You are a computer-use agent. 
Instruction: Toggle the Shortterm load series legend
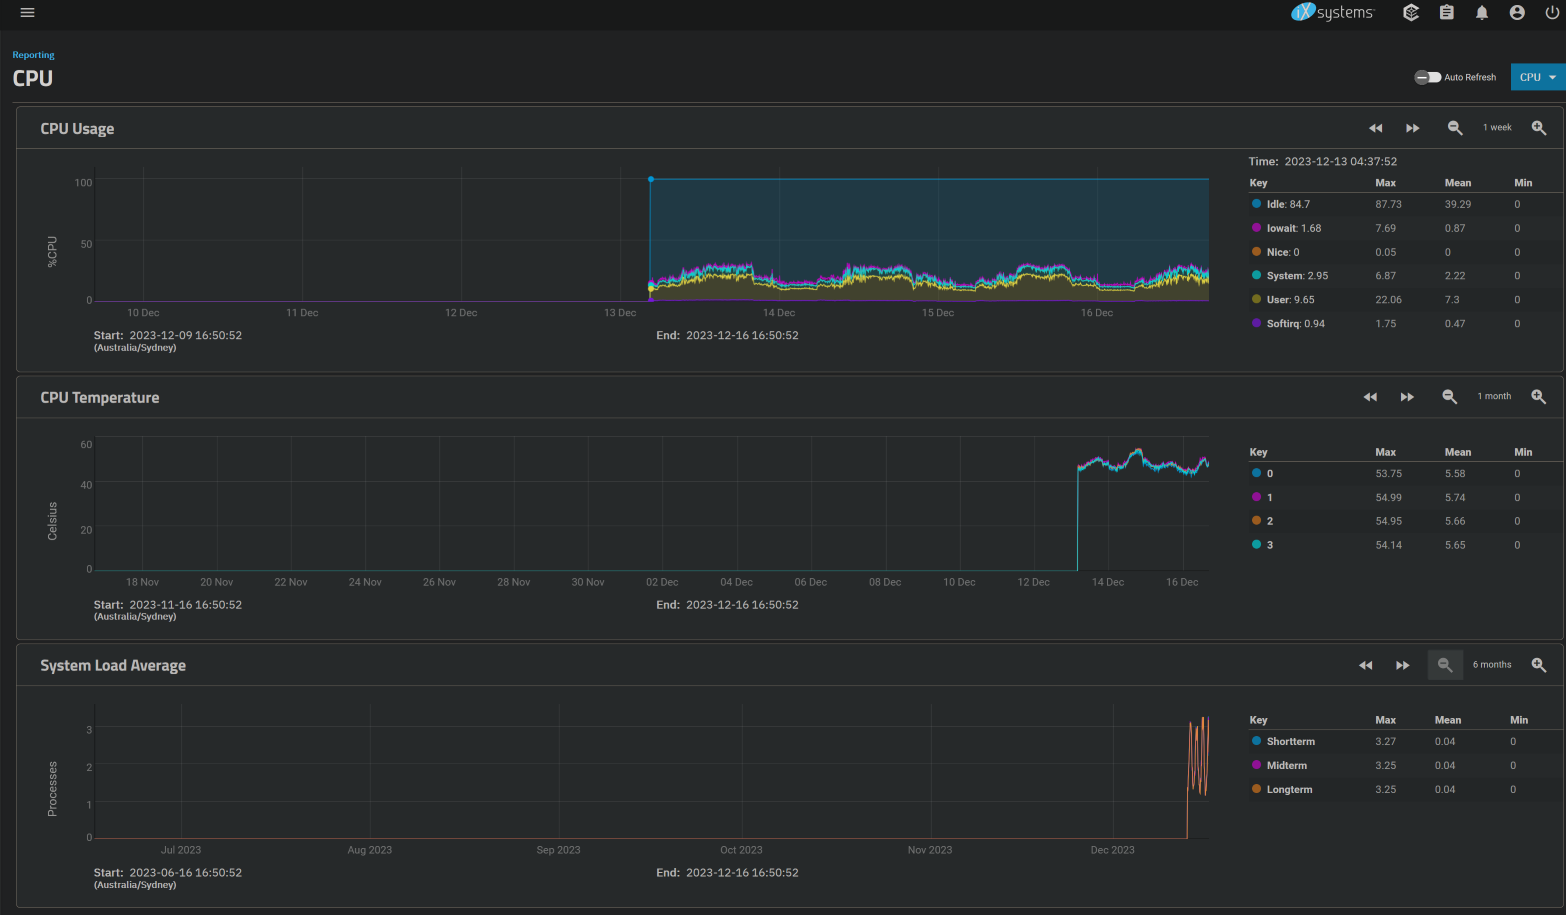coord(1290,742)
